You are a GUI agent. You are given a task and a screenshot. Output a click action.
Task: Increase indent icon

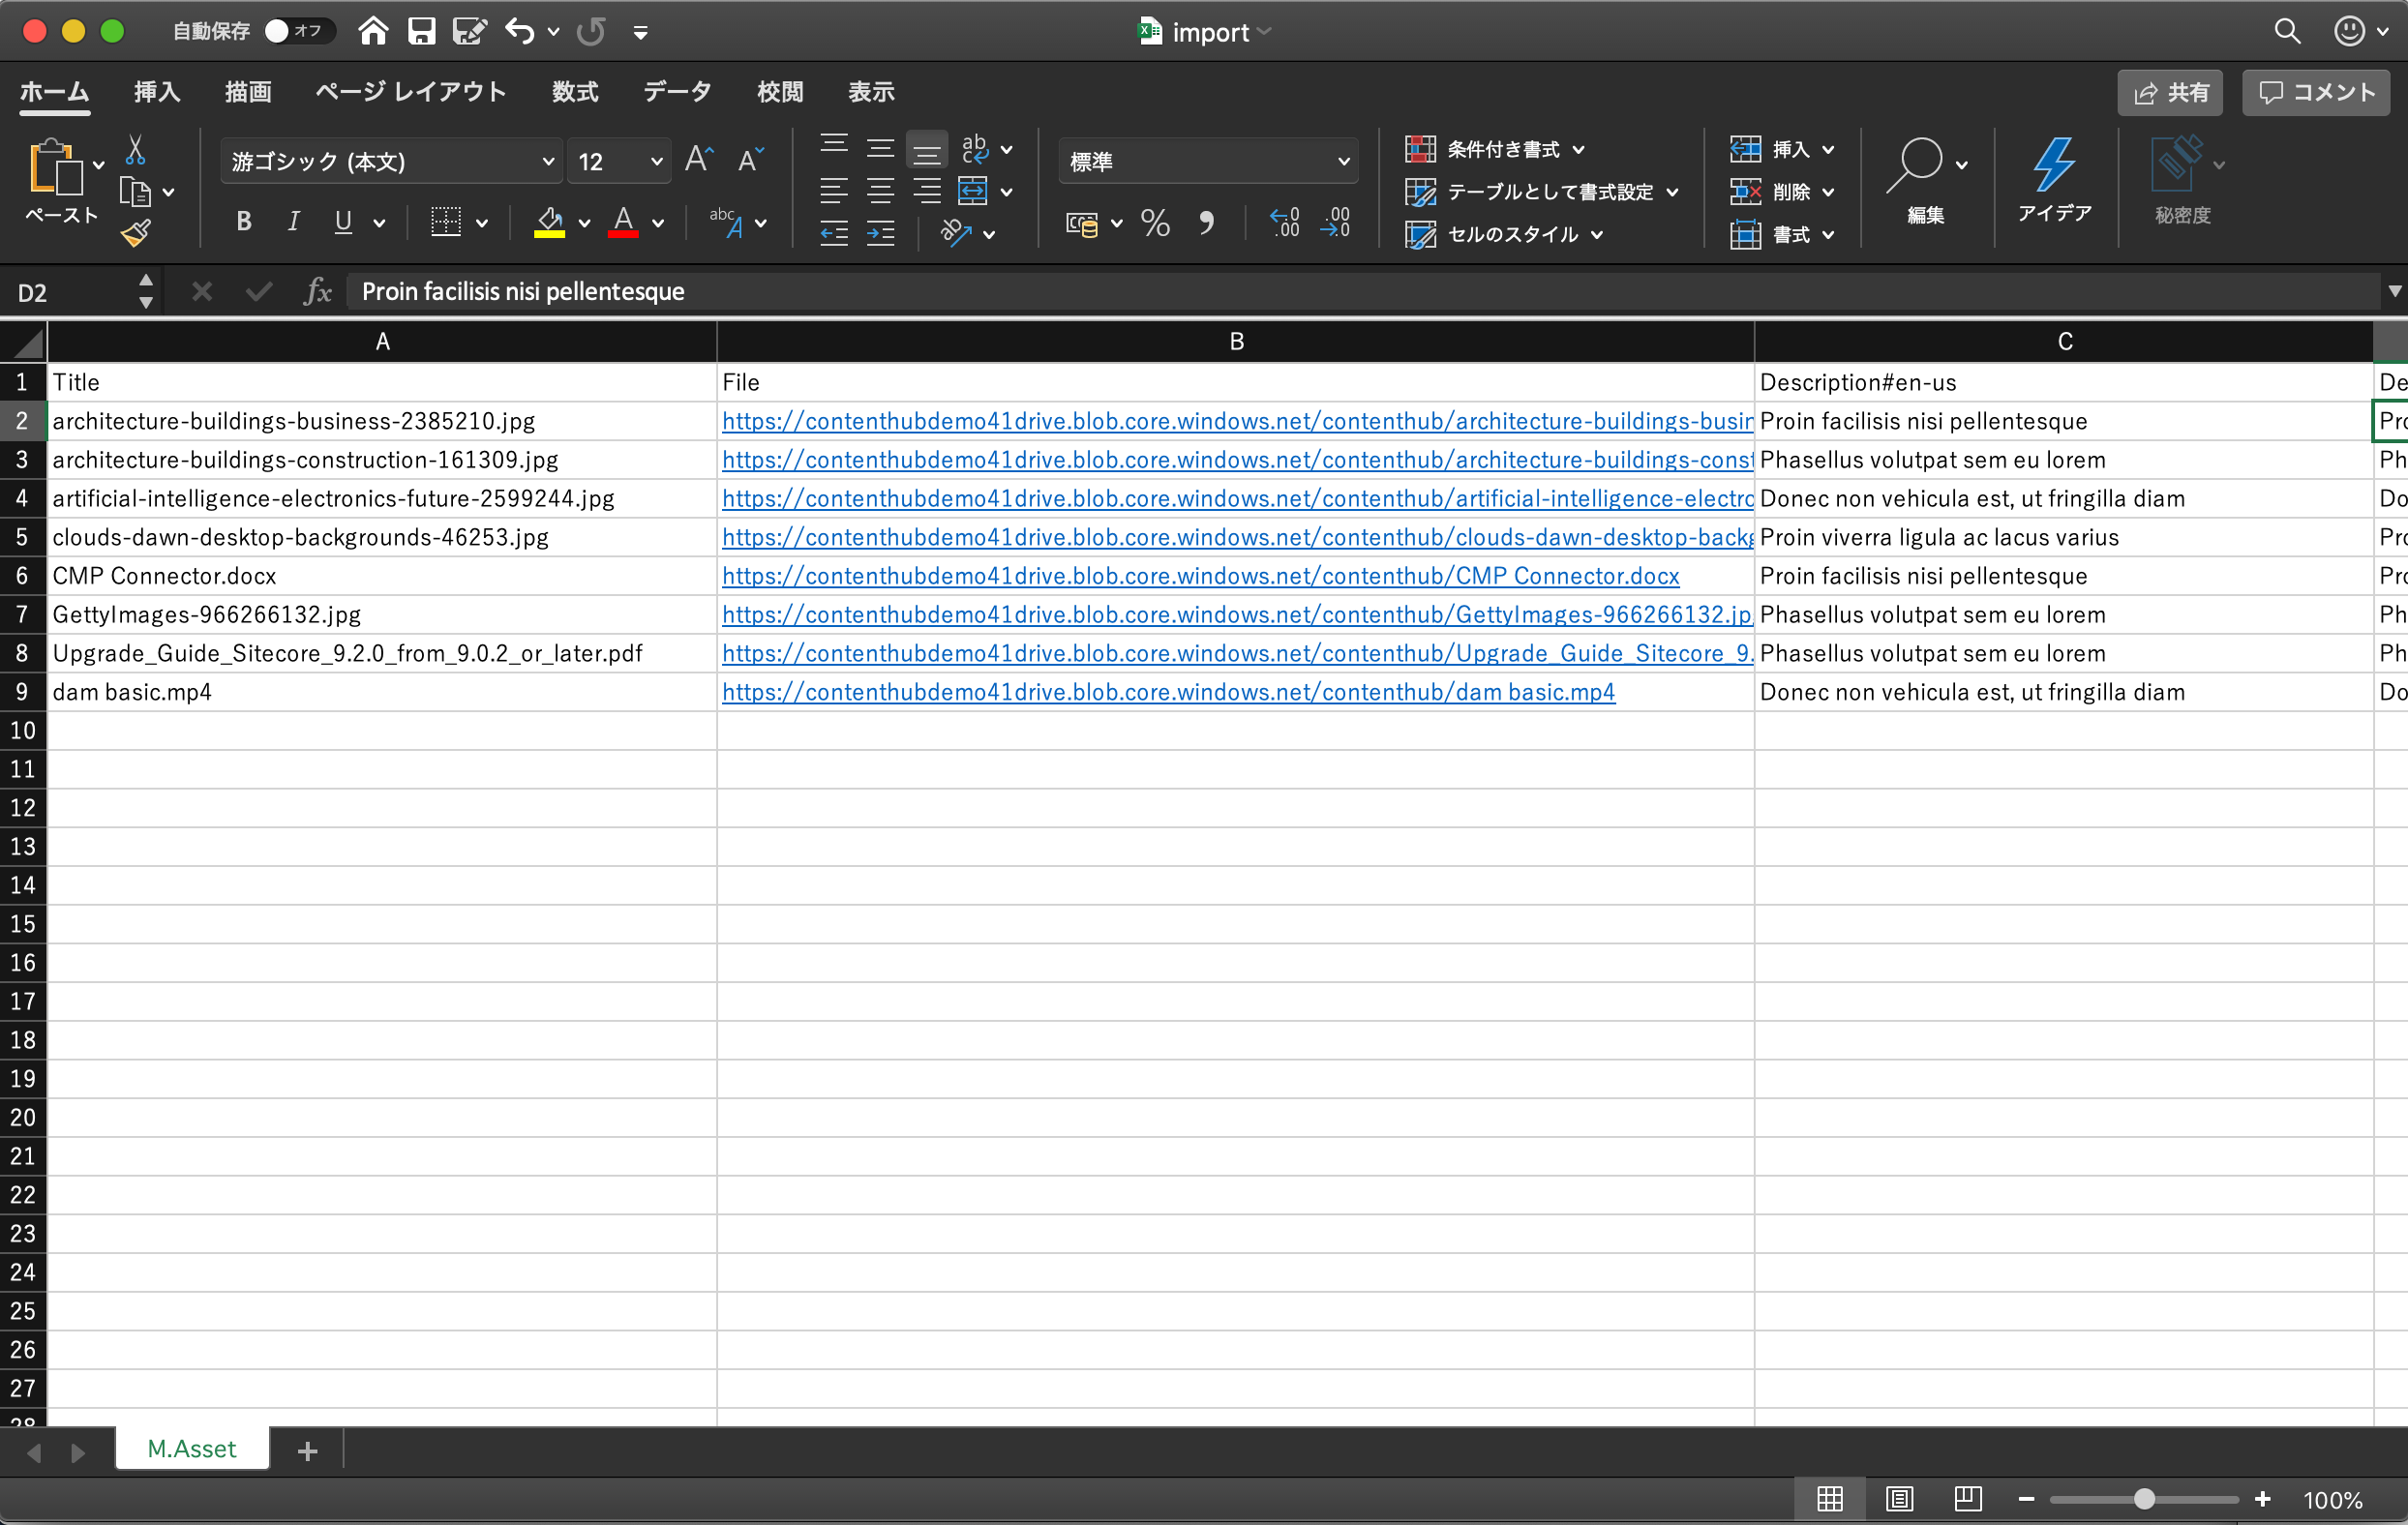pos(880,234)
